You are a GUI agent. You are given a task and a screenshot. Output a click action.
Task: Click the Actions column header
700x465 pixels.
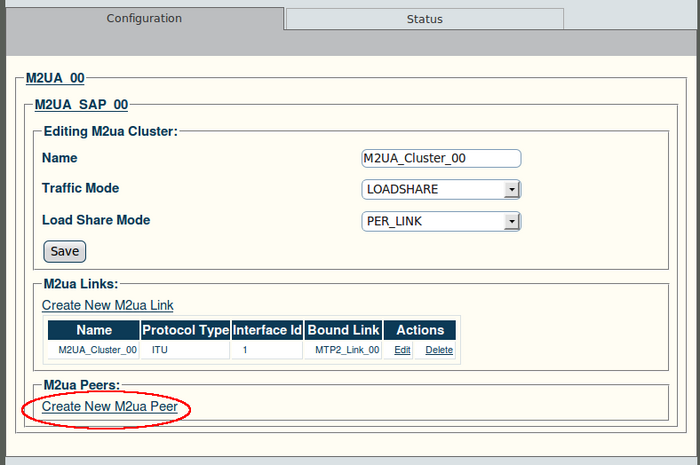[420, 330]
